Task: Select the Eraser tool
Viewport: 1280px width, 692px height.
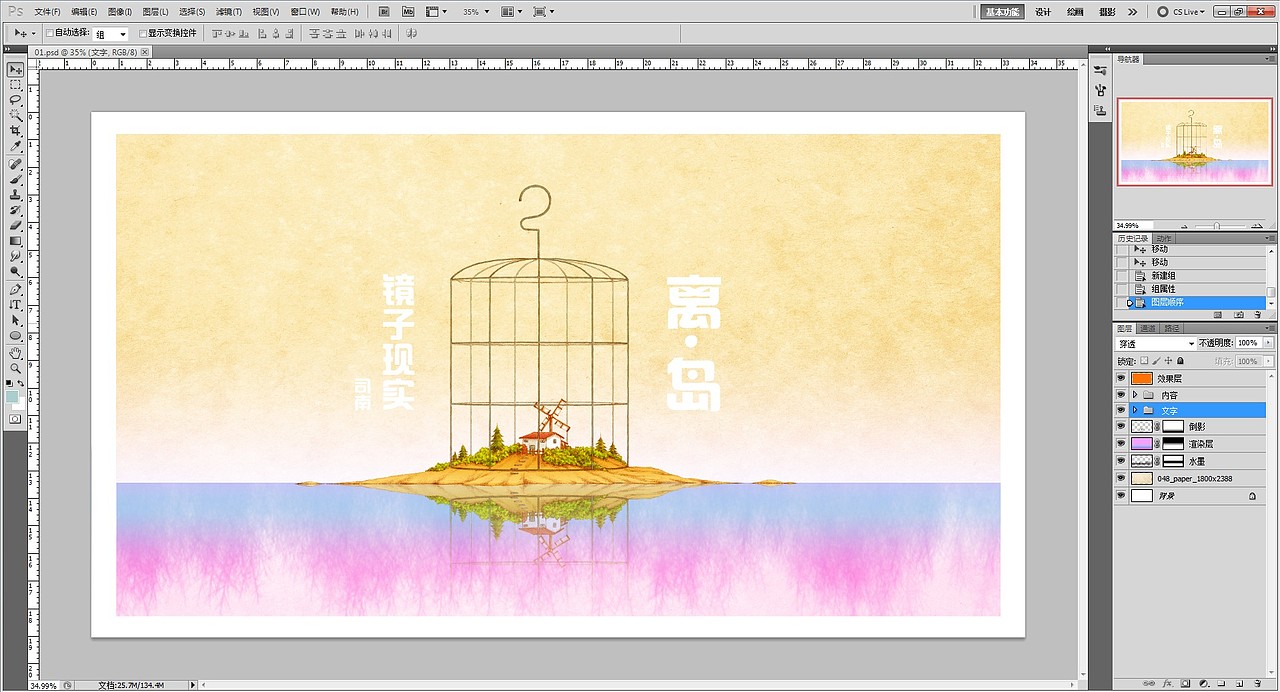Action: pos(15,226)
